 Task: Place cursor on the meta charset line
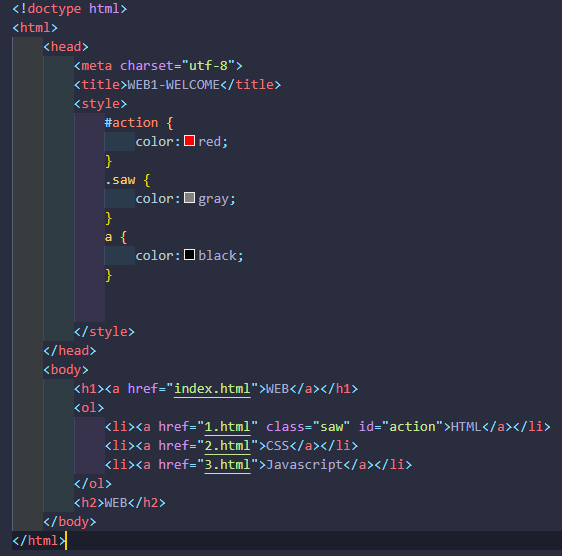coord(158,66)
